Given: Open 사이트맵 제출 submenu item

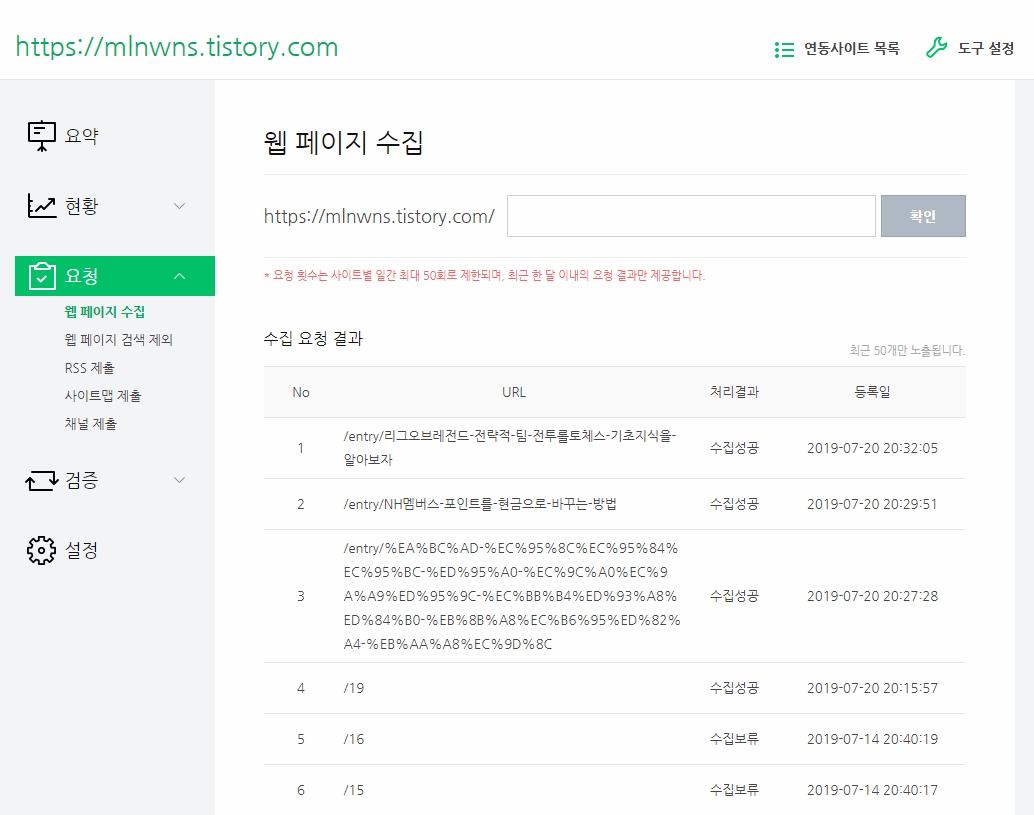Looking at the screenshot, I should (103, 396).
